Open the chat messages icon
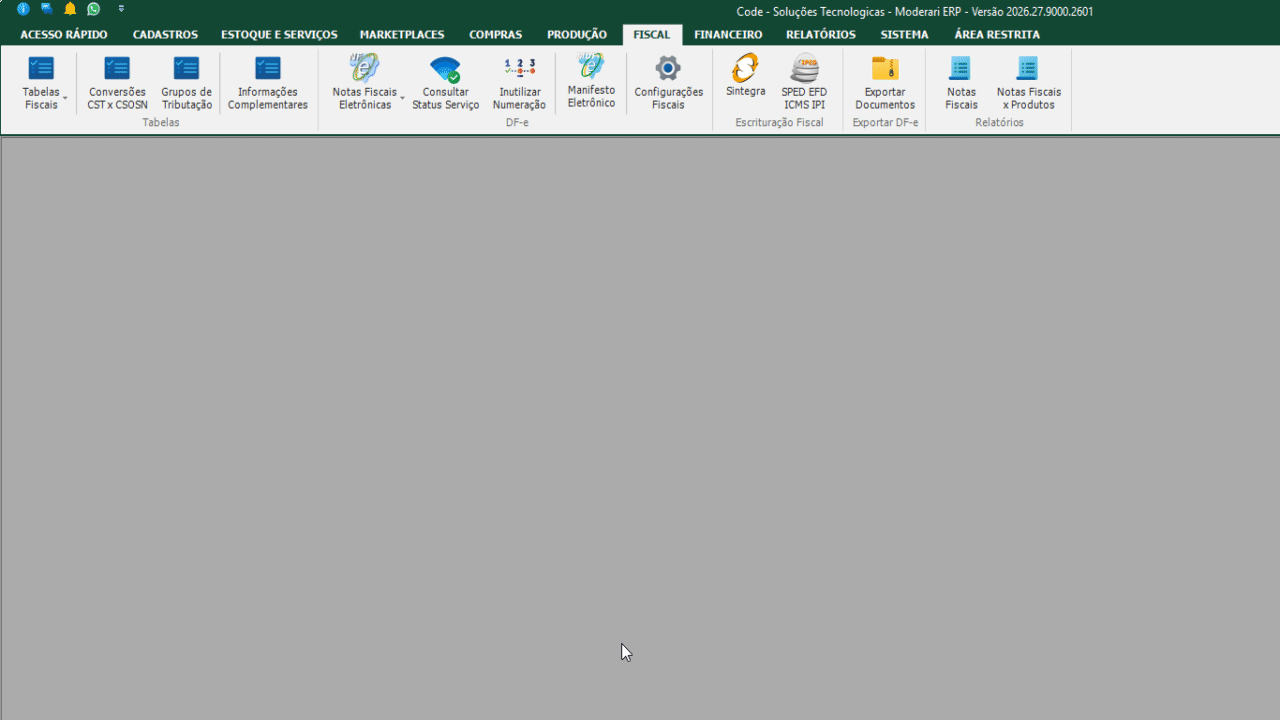Viewport: 1280px width, 720px height. pos(46,9)
